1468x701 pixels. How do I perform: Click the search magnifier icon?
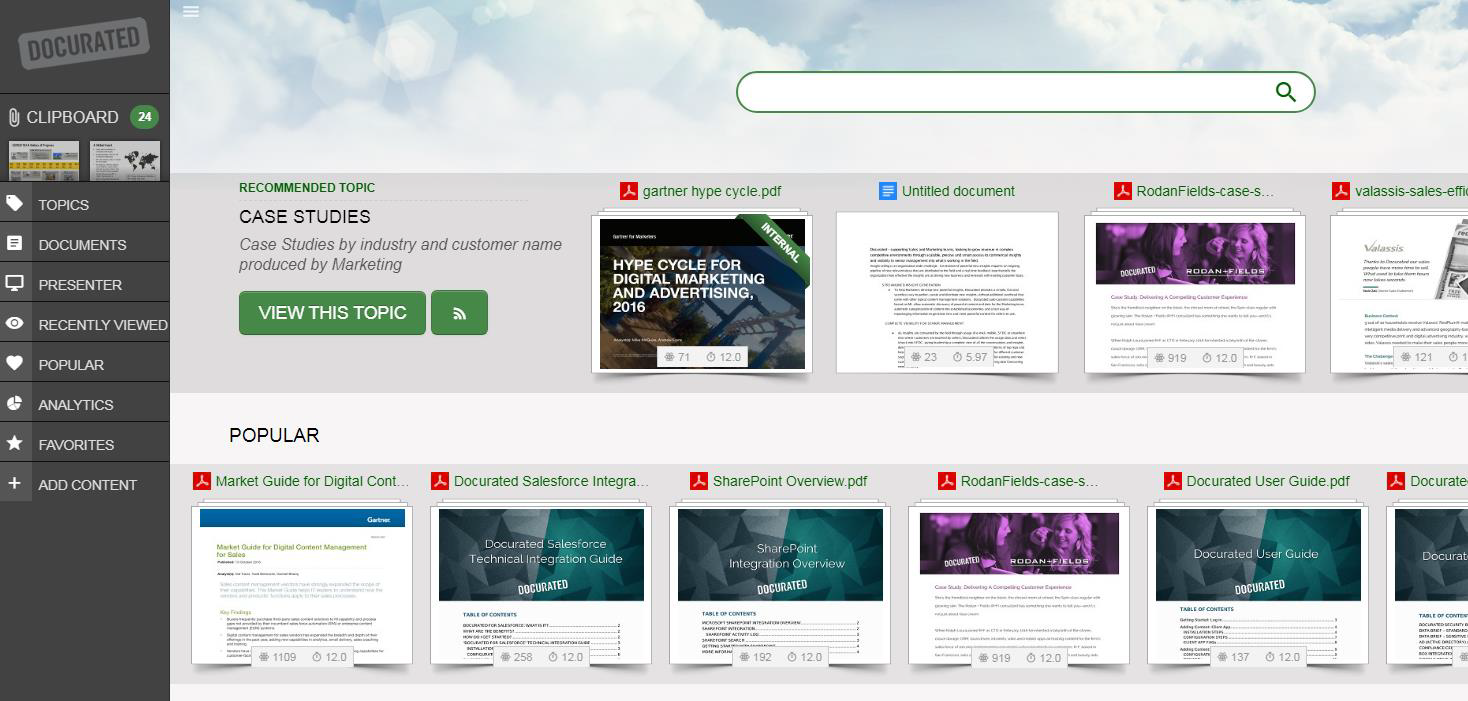tap(1286, 92)
